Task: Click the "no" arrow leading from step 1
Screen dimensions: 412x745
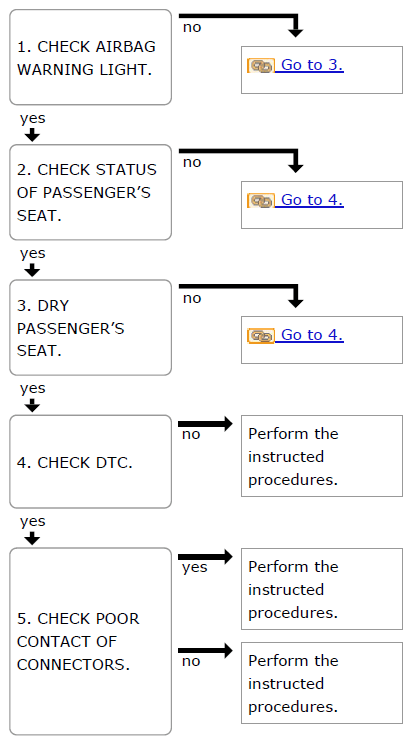Action: point(240,25)
